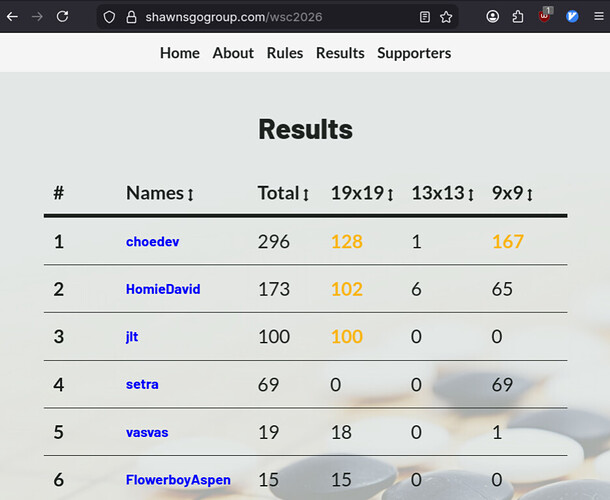Click choedev's orange 19x19 score 128
This screenshot has width=610, height=500.
347,242
